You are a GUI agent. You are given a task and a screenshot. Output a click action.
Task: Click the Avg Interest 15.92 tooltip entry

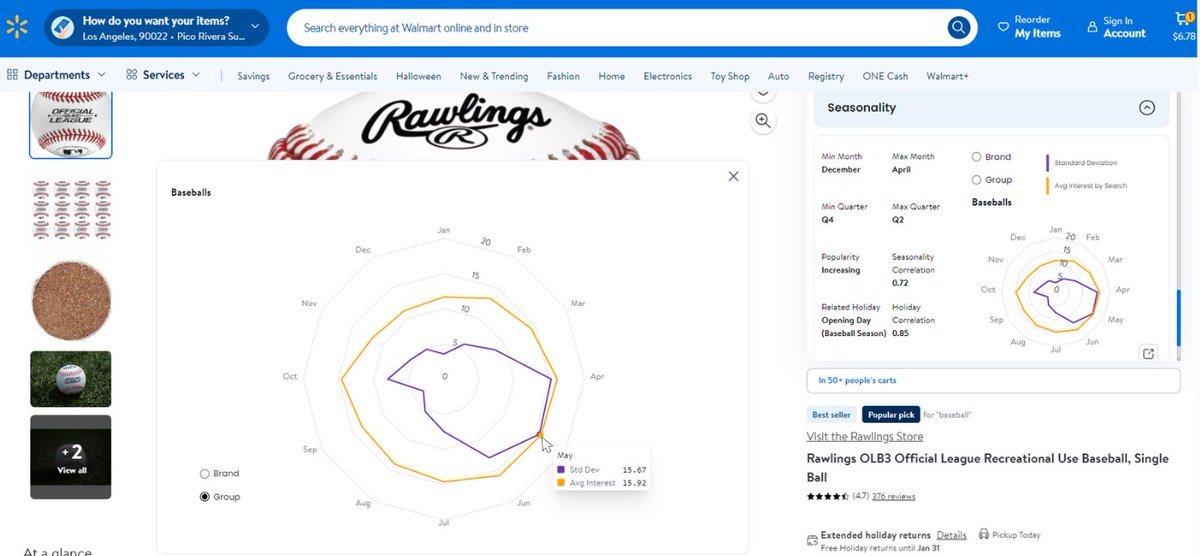tap(601, 483)
